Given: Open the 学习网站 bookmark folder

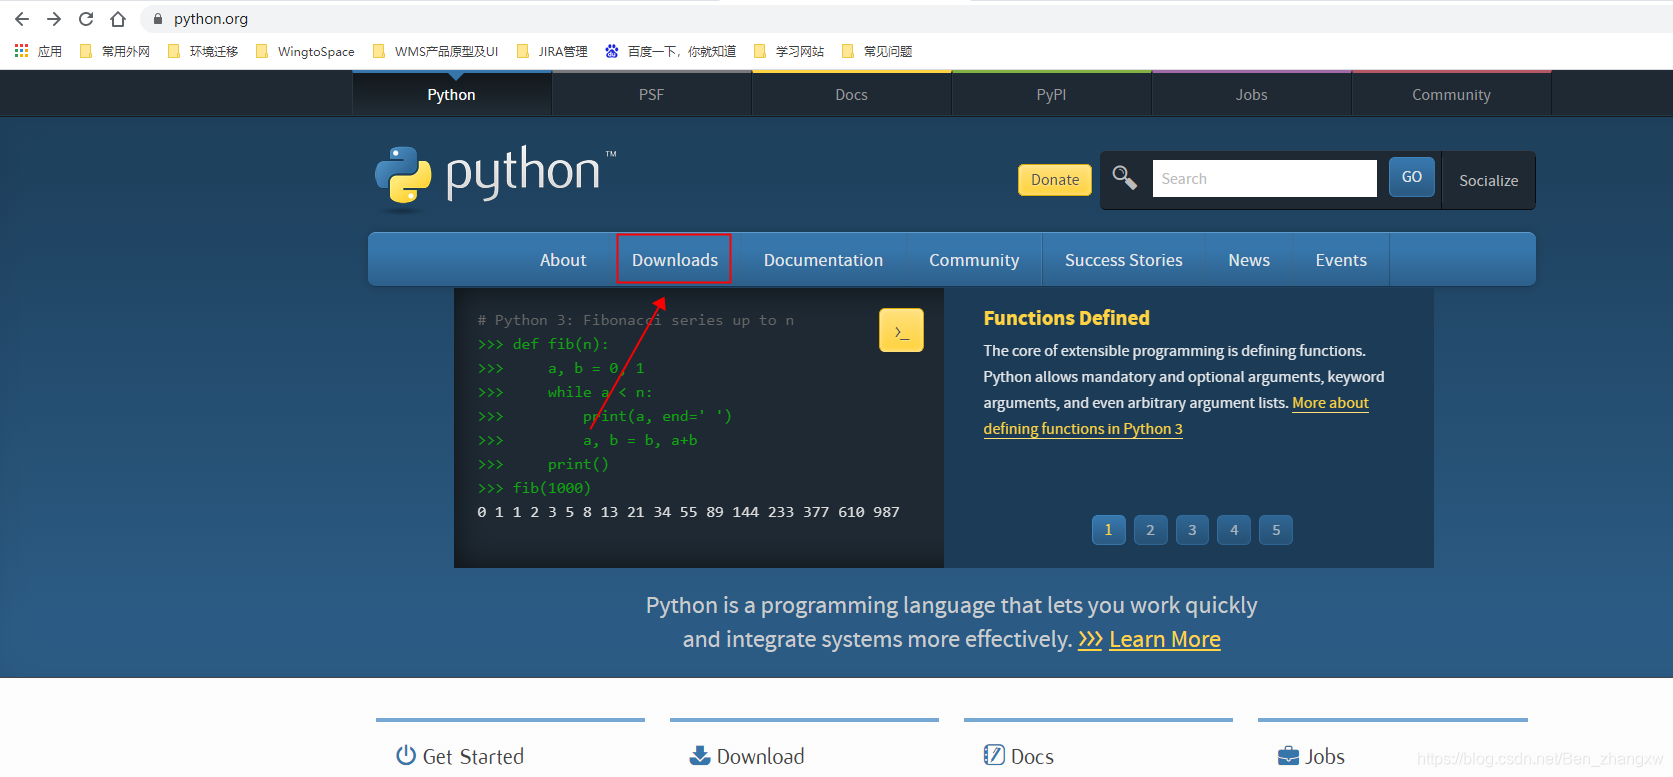Looking at the screenshot, I should [788, 51].
